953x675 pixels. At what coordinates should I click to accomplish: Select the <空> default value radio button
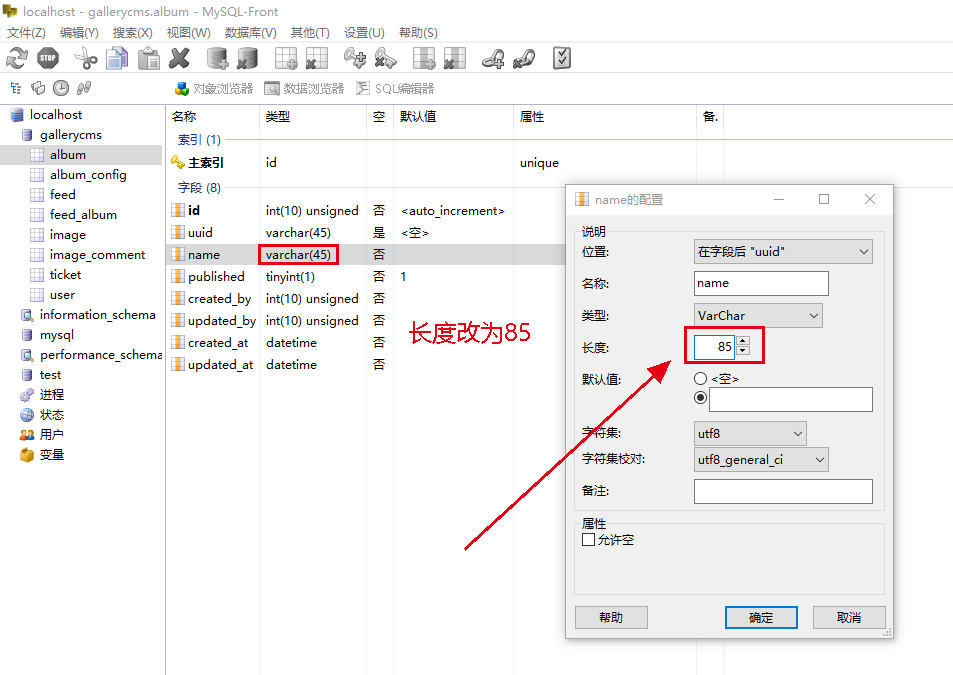[700, 379]
